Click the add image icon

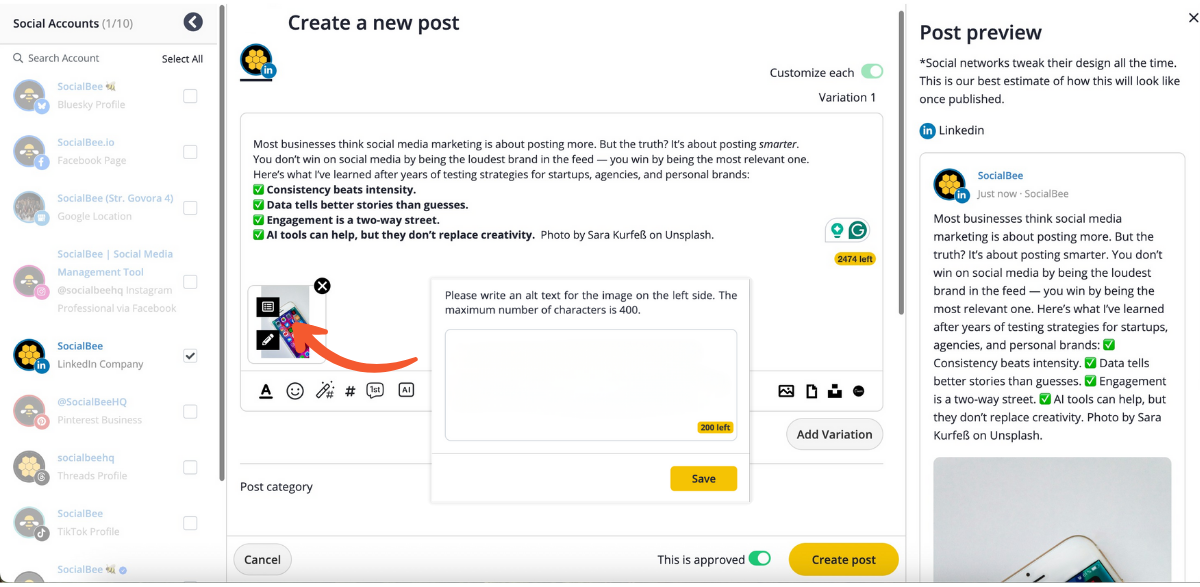click(x=786, y=391)
